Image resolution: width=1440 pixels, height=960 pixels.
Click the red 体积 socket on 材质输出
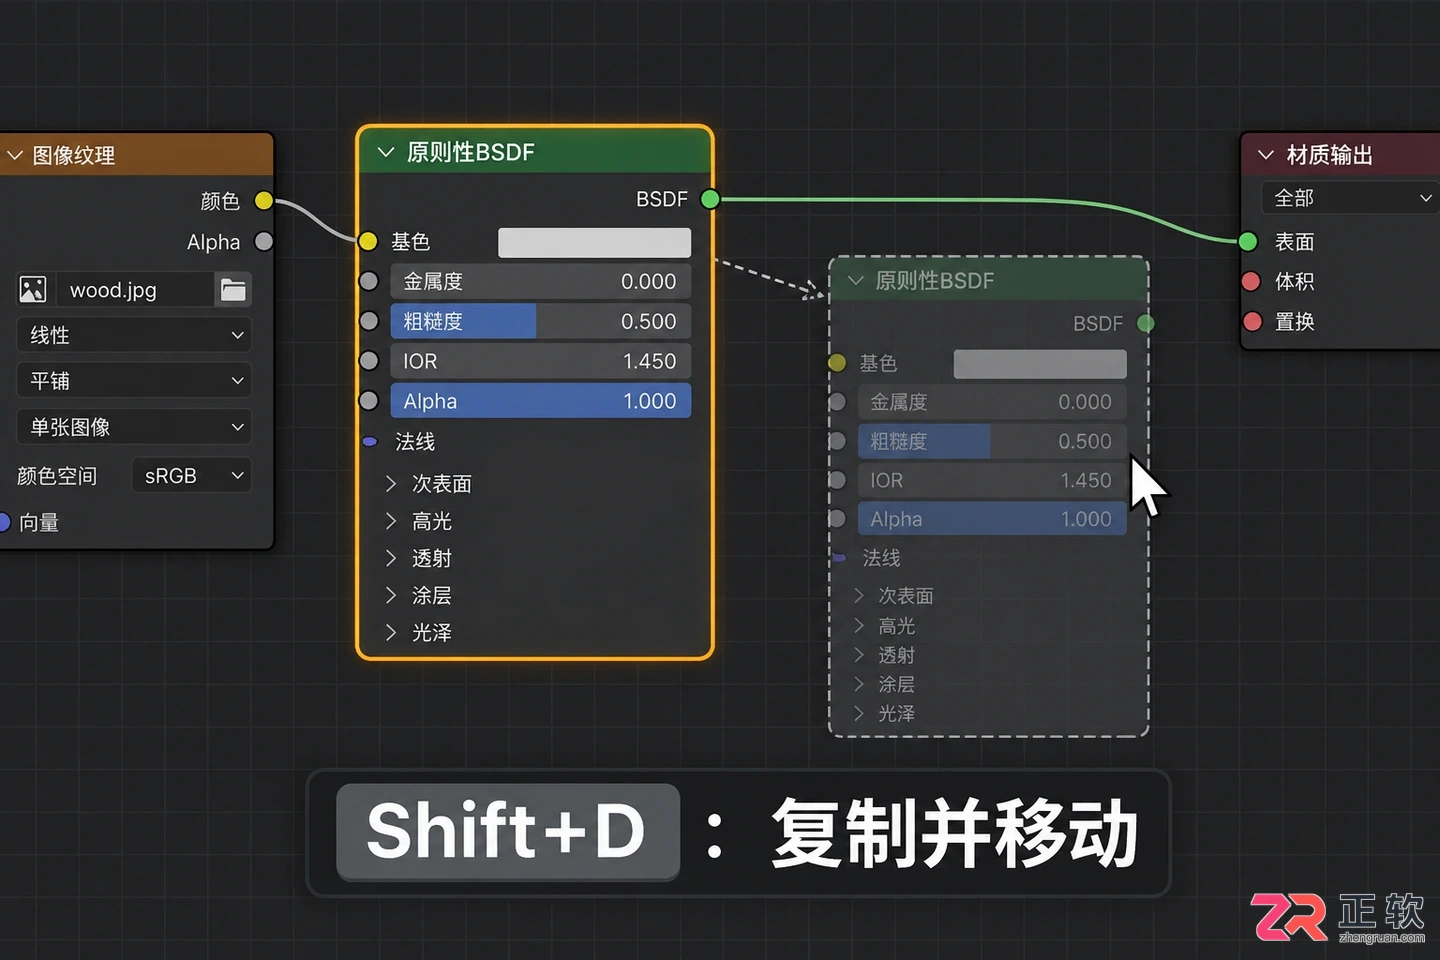(x=1250, y=281)
